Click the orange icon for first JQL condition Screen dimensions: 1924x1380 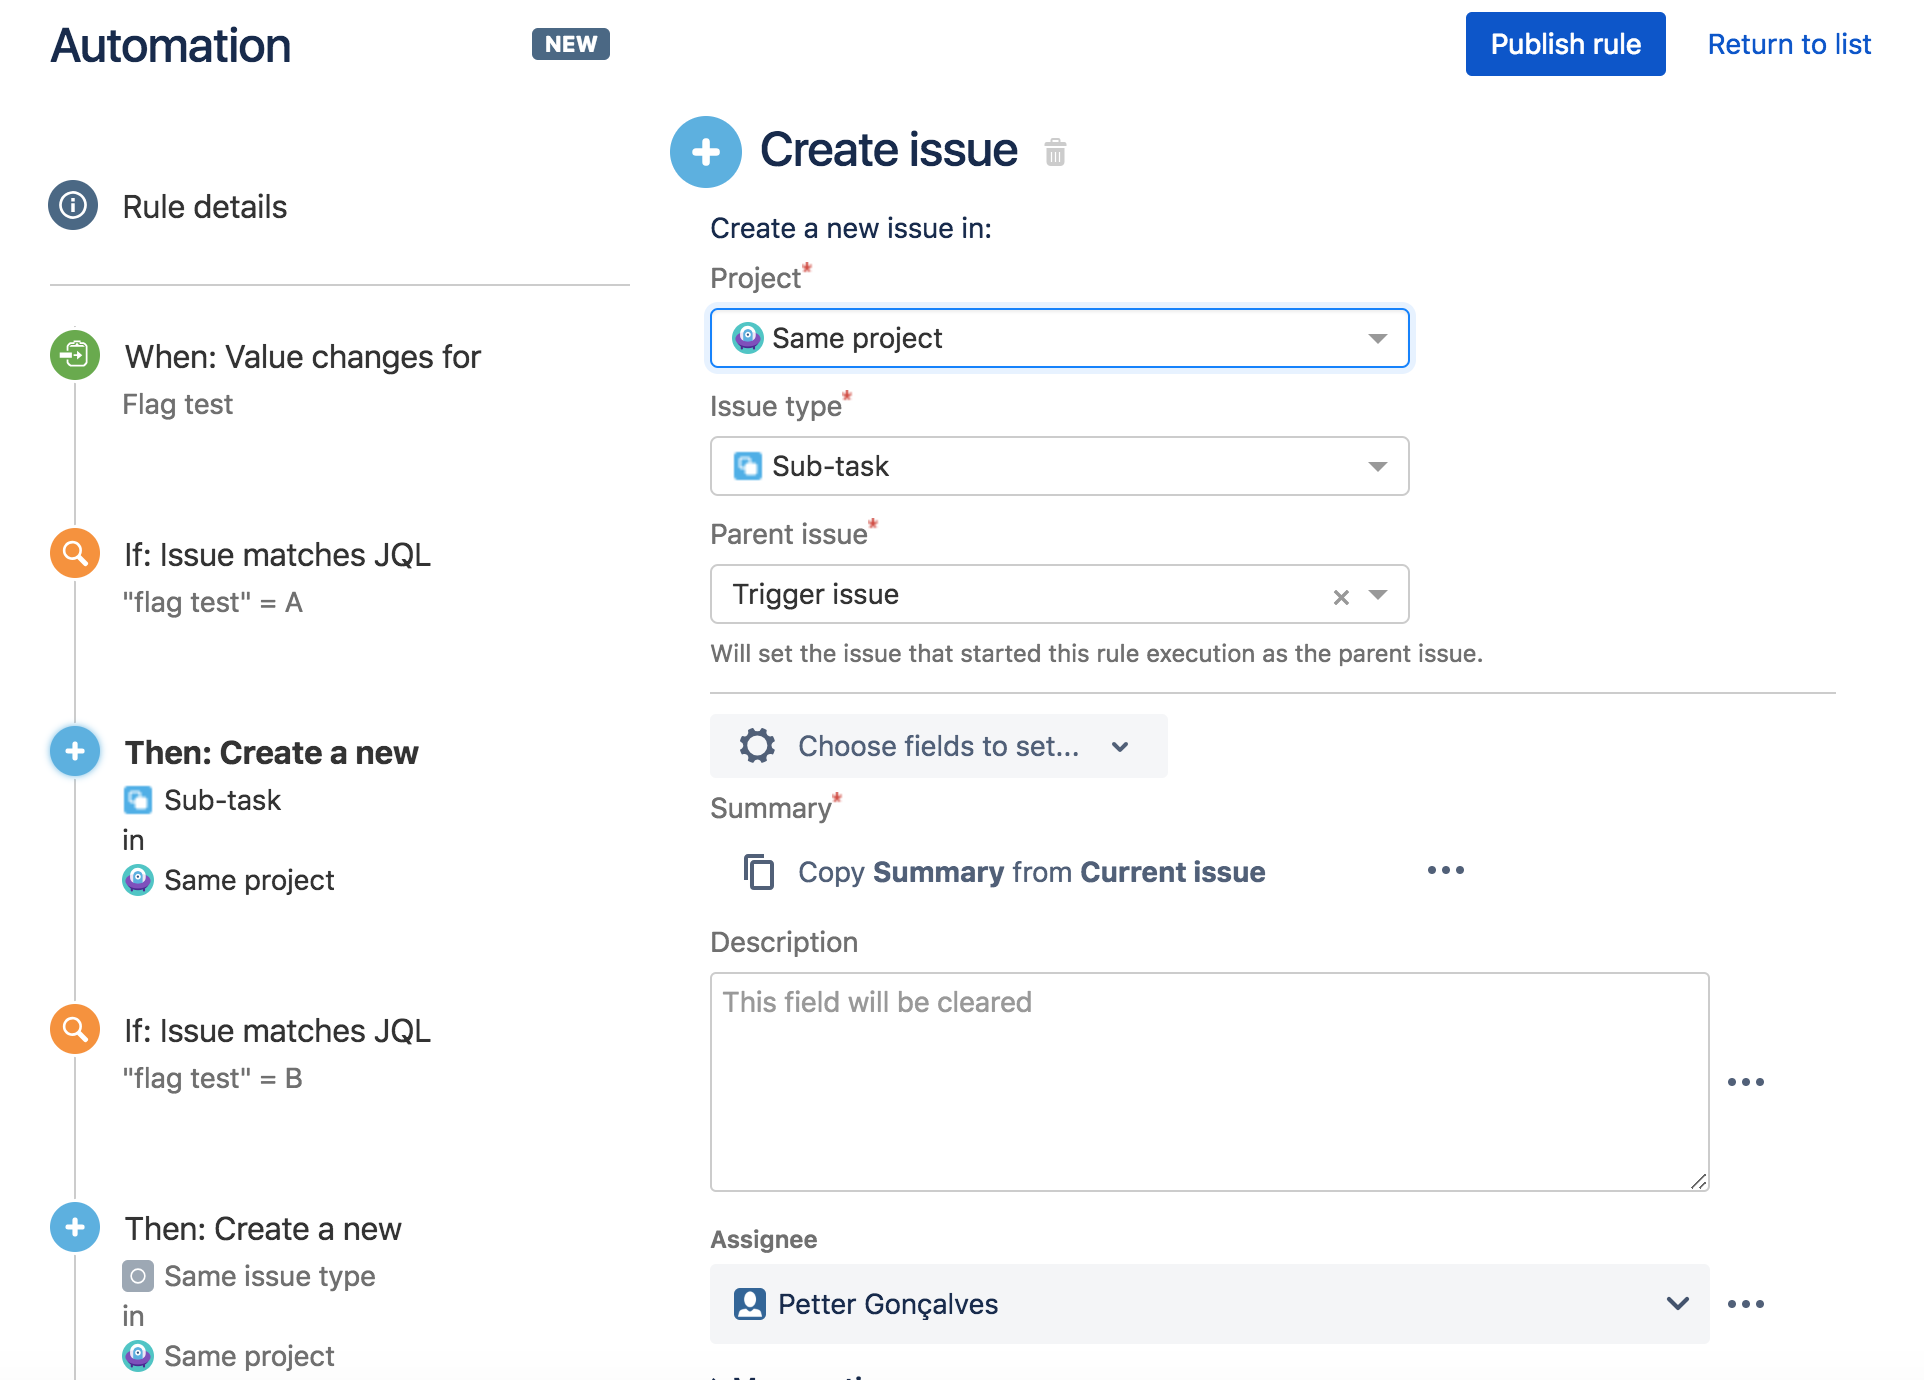pyautogui.click(x=73, y=553)
